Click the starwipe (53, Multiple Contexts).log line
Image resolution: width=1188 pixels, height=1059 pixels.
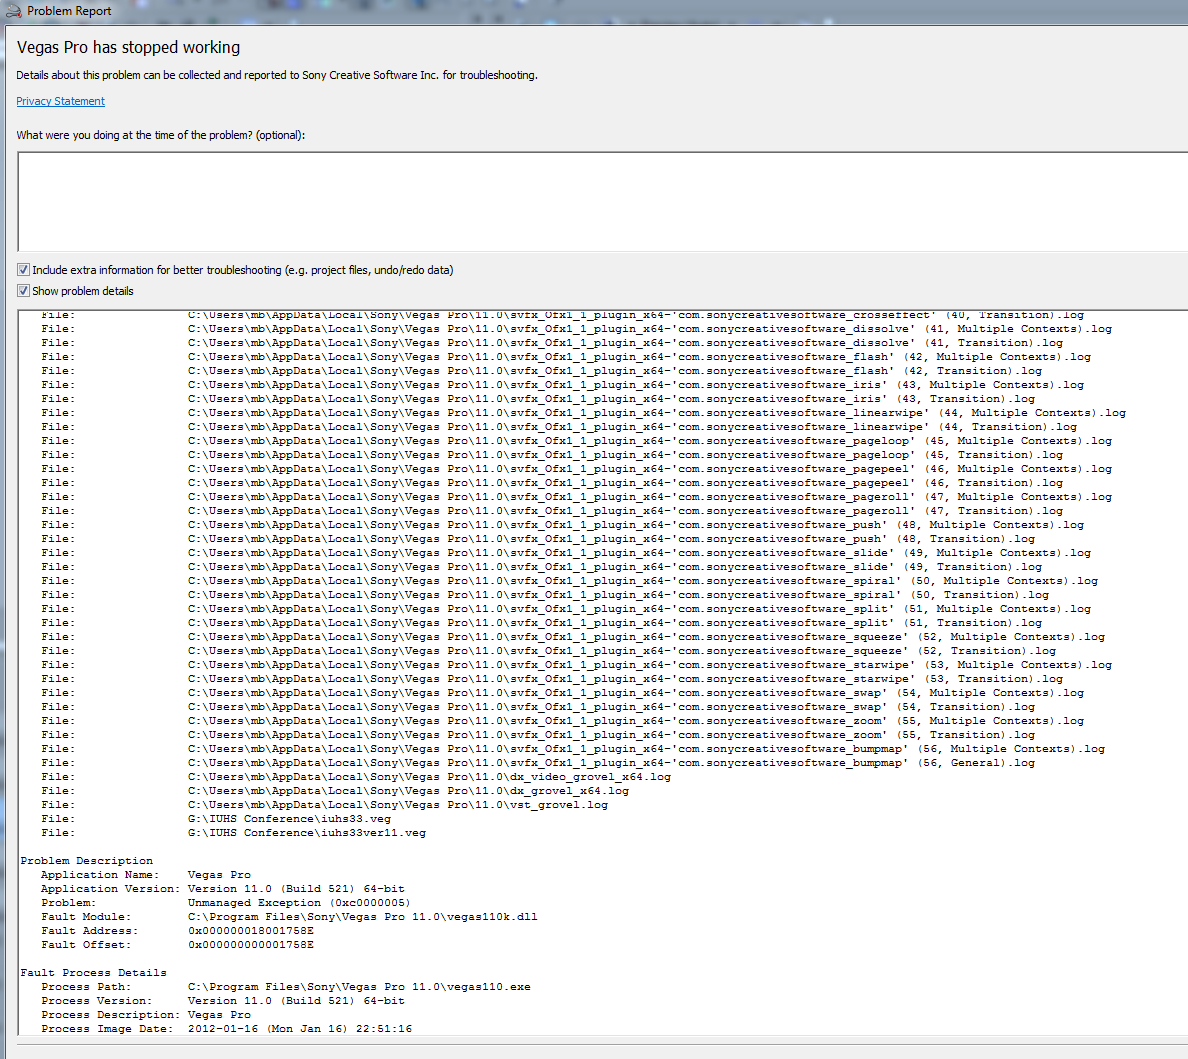(577, 665)
